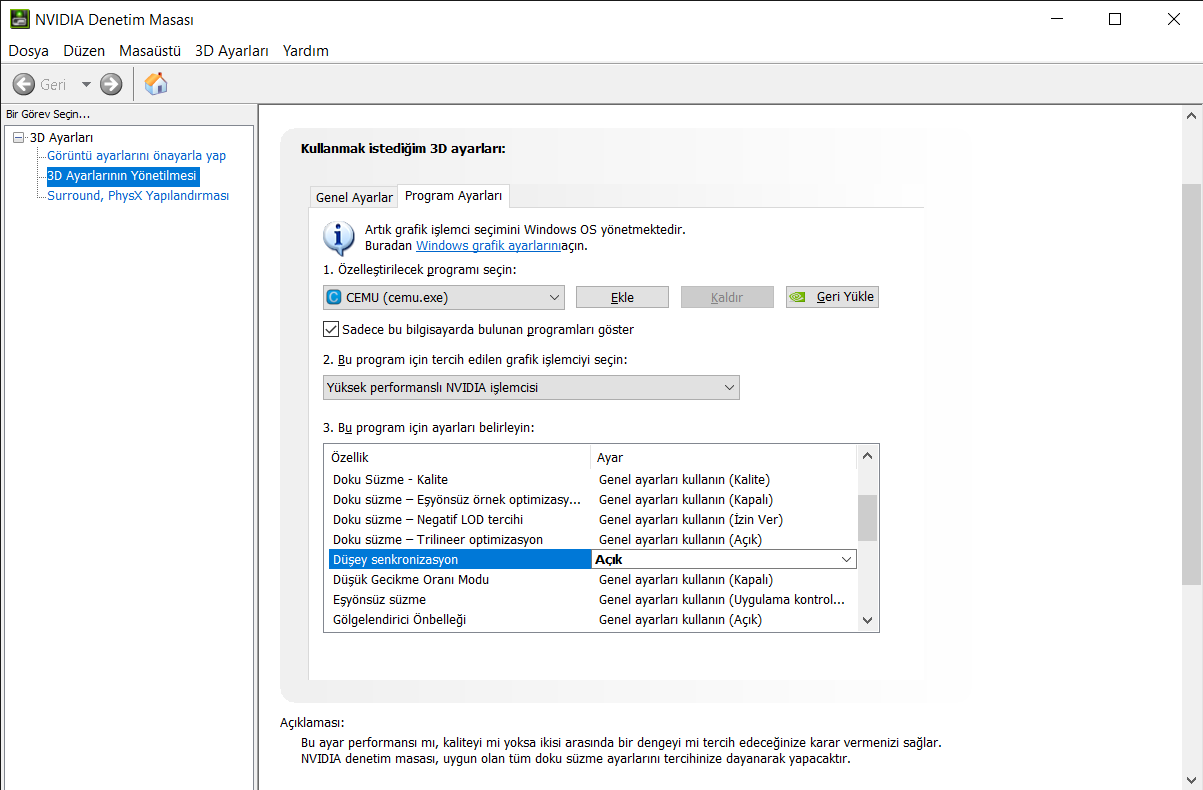Image resolution: width=1203 pixels, height=790 pixels.
Task: Select Görüntü ayarlarını önayarla yap
Action: coord(137,156)
